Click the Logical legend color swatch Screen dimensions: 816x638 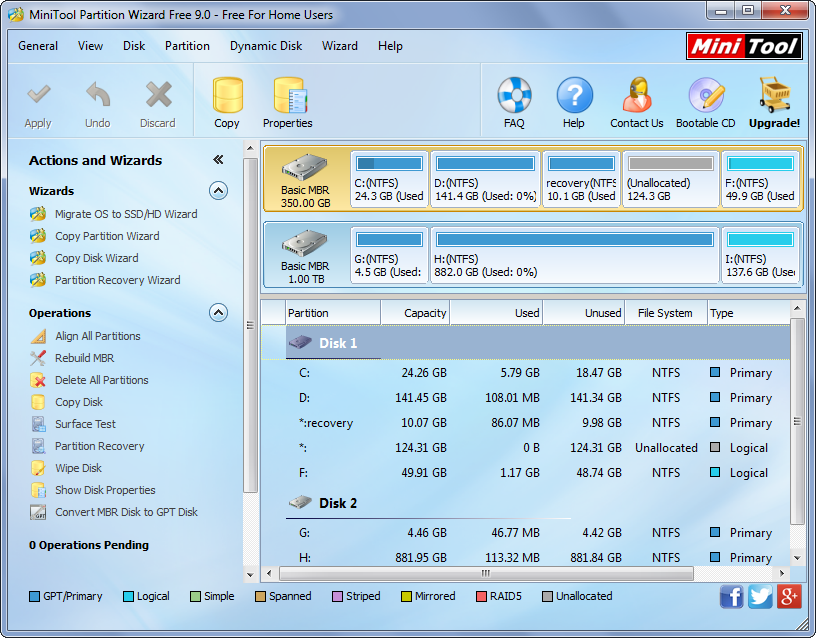(x=128, y=596)
